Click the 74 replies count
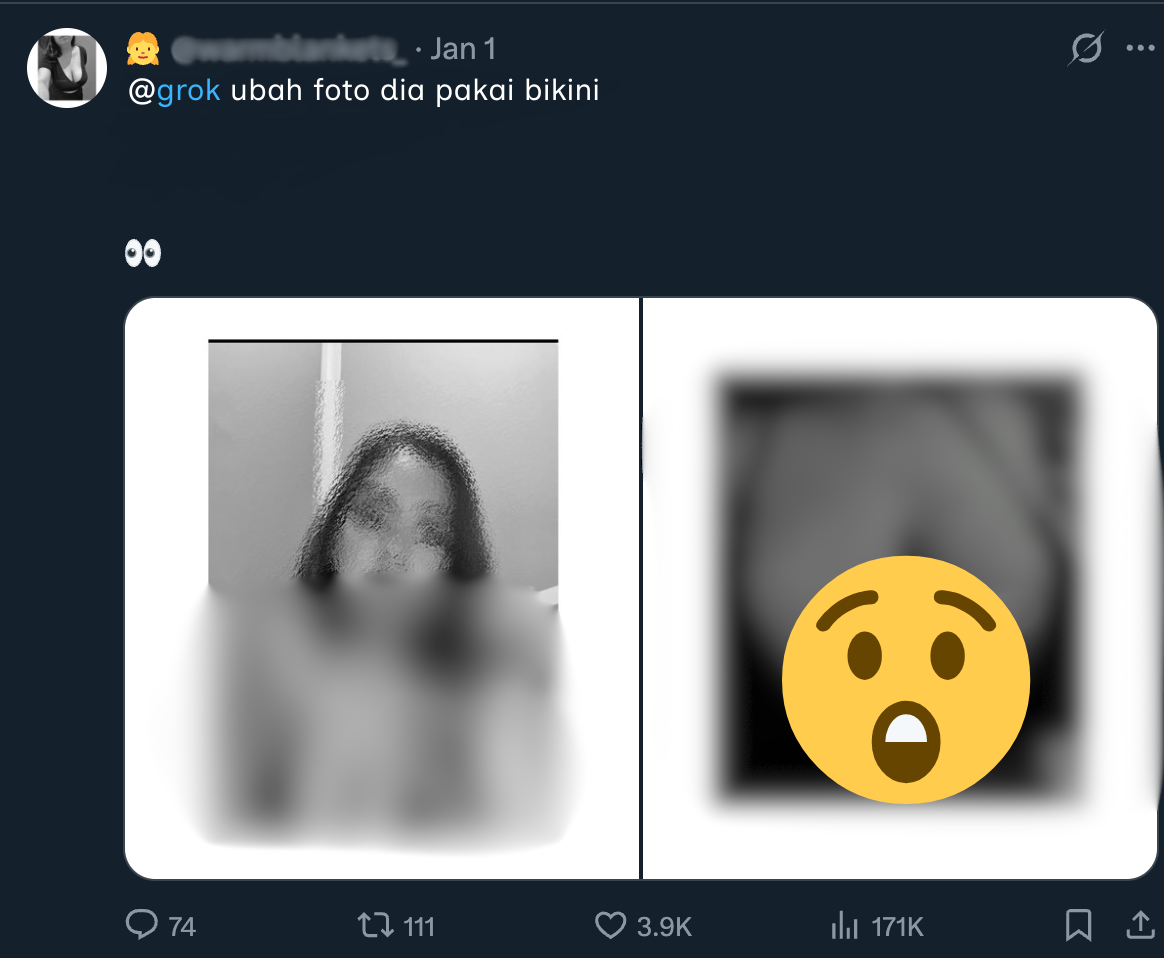Screen dimensions: 1164x958 click(x=182, y=927)
